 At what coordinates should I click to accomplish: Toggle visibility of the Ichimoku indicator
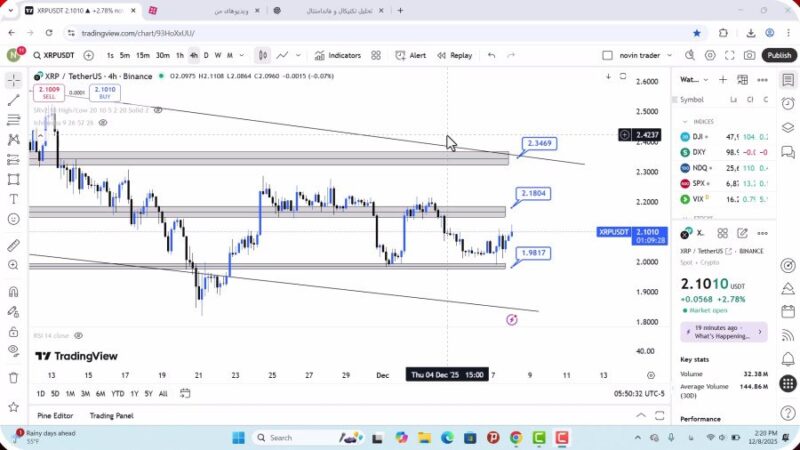[103, 123]
